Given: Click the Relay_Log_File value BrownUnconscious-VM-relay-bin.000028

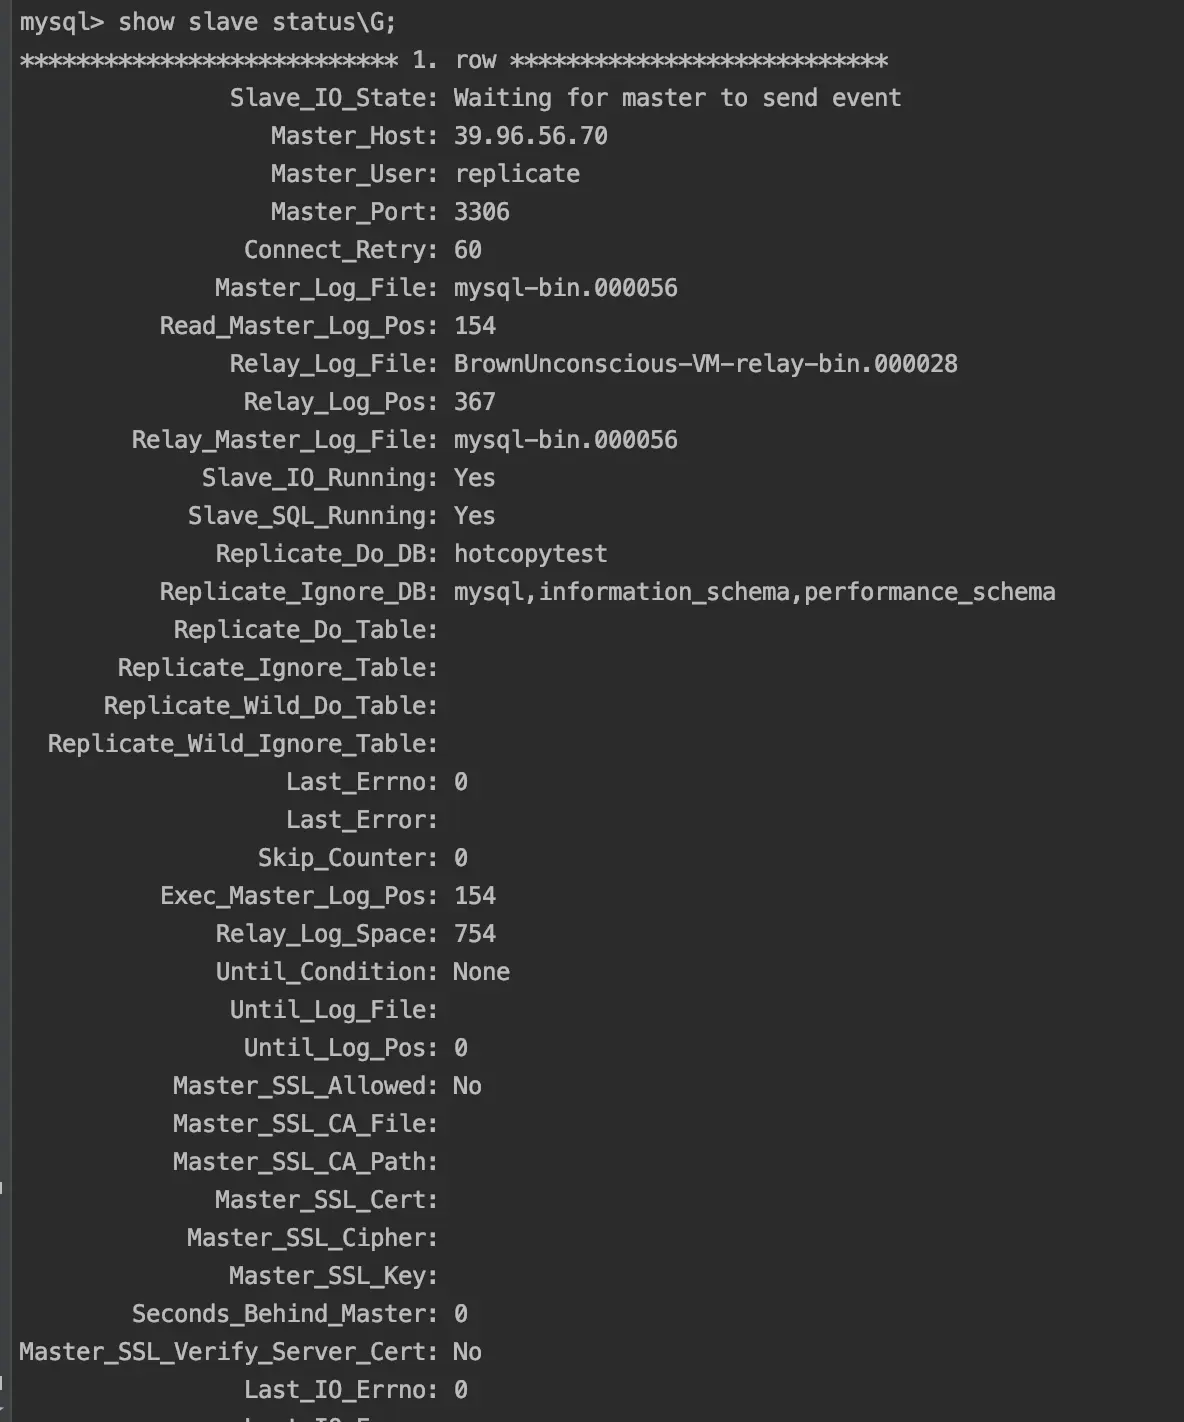Looking at the screenshot, I should point(705,364).
